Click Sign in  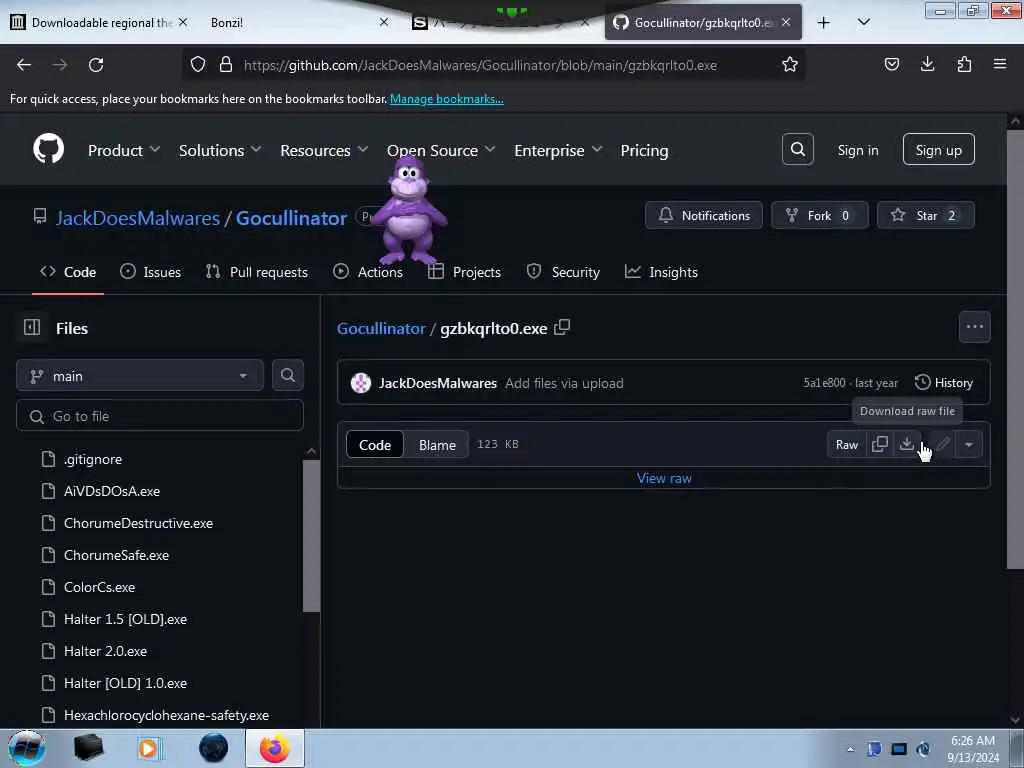[857, 150]
